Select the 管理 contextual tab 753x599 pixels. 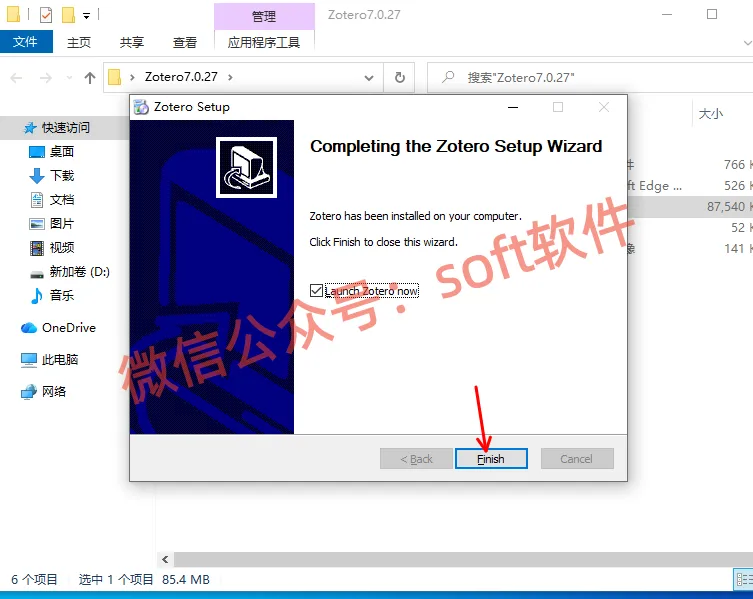click(264, 16)
